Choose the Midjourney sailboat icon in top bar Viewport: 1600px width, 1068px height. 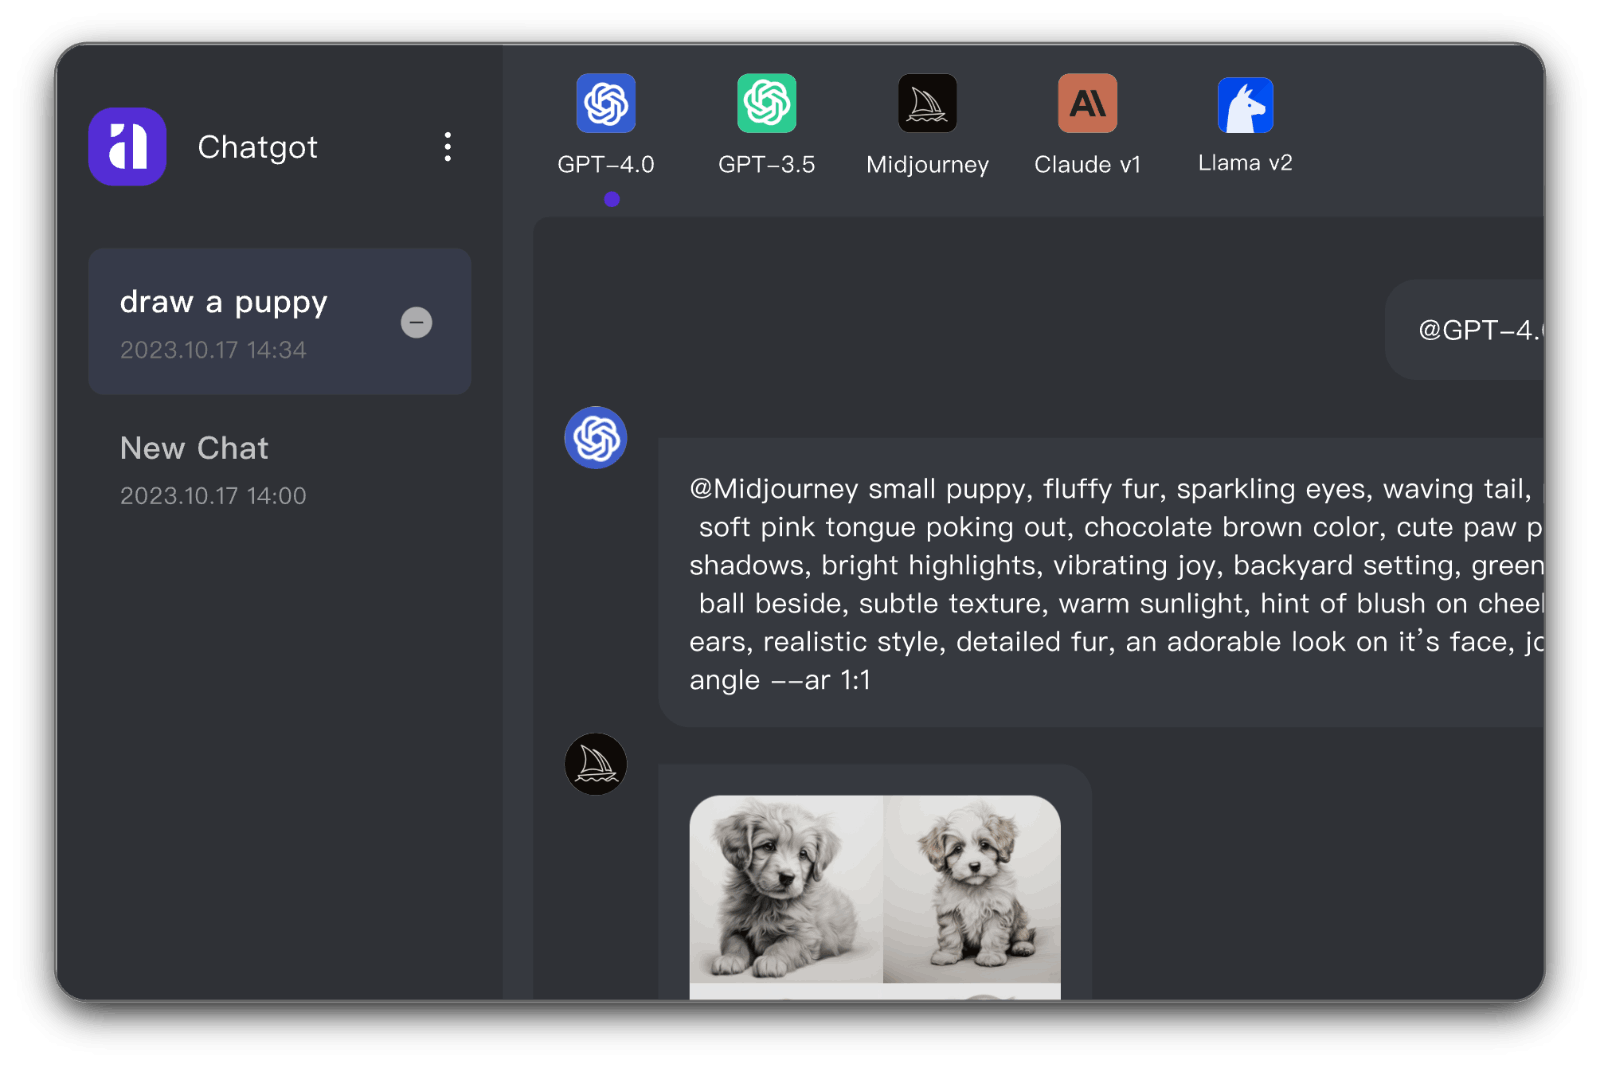(x=927, y=103)
